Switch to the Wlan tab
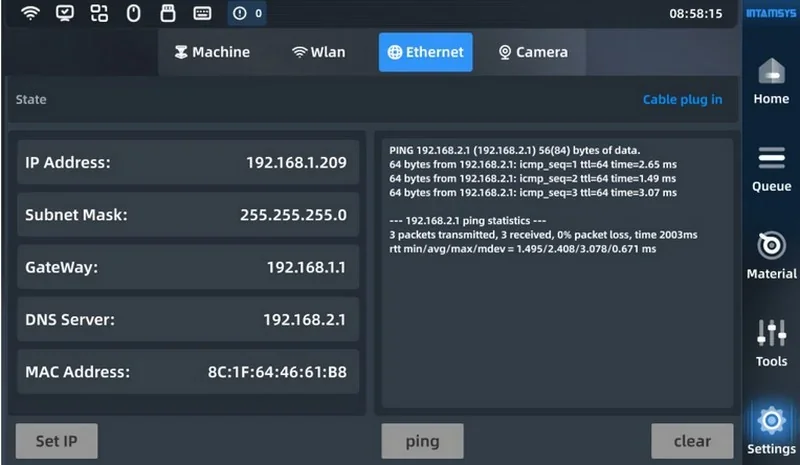Viewport: 800px width, 465px height. pyautogui.click(x=318, y=52)
